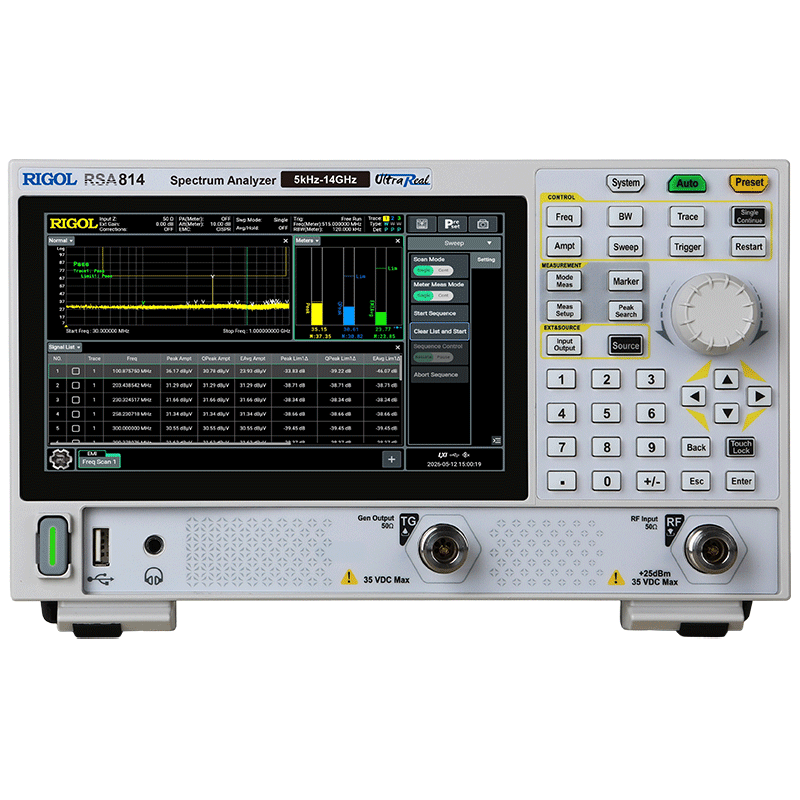This screenshot has width=800, height=800.
Task: Collapse the side menu with the bottom-right panel icon
Action: click(x=496, y=440)
